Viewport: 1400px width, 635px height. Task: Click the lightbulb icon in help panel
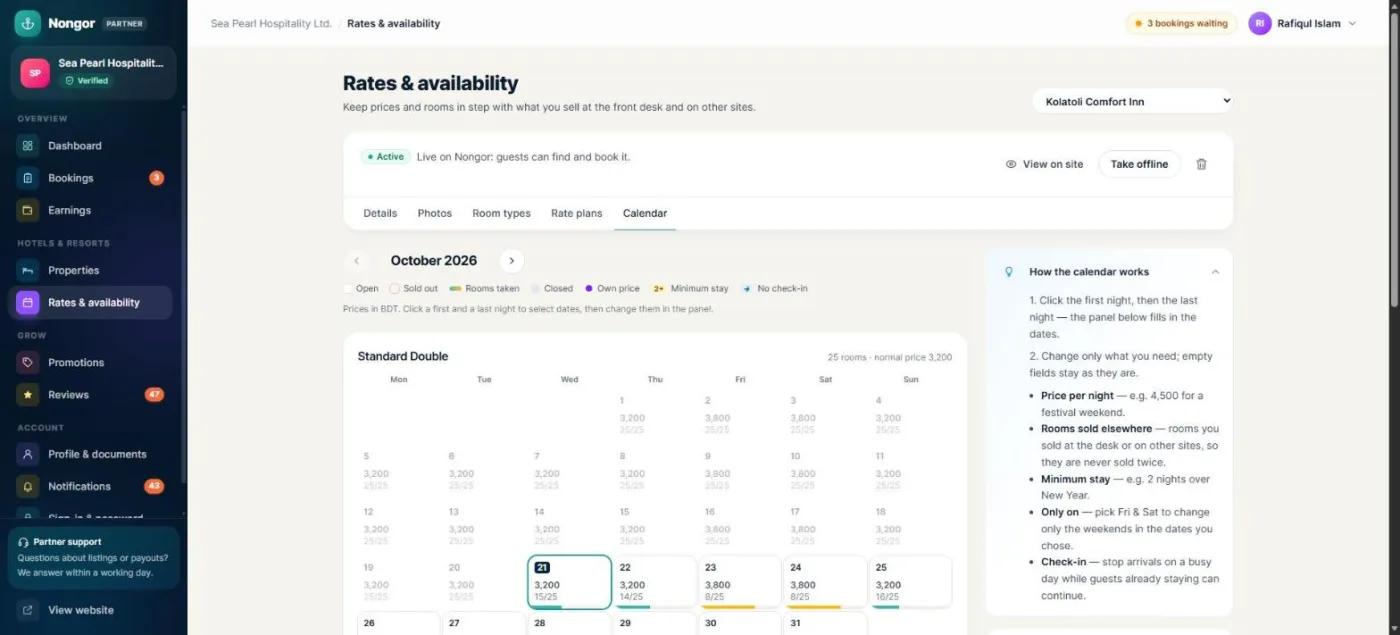1009,272
